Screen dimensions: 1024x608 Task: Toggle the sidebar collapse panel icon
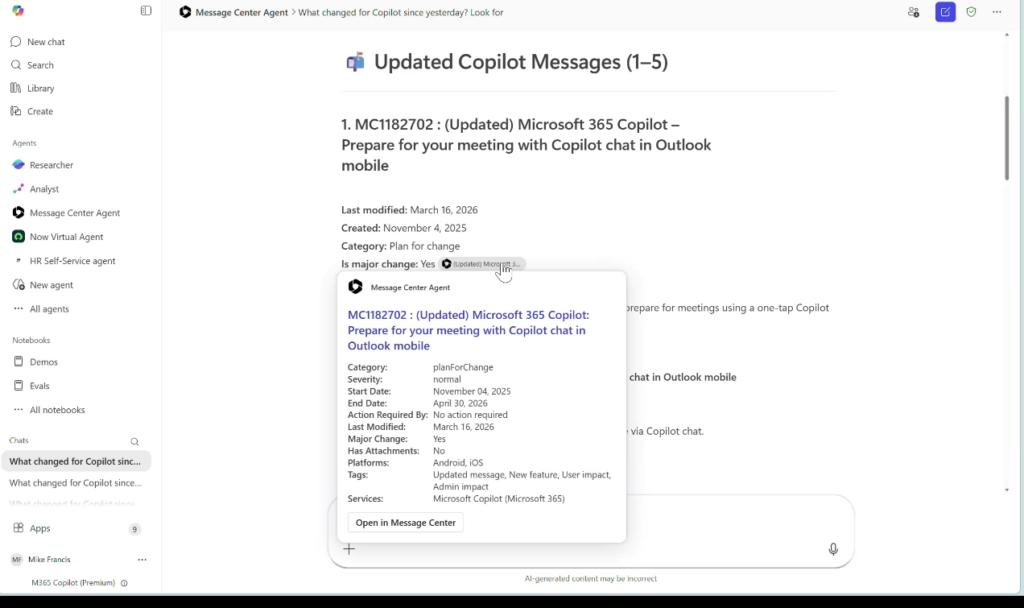click(146, 11)
